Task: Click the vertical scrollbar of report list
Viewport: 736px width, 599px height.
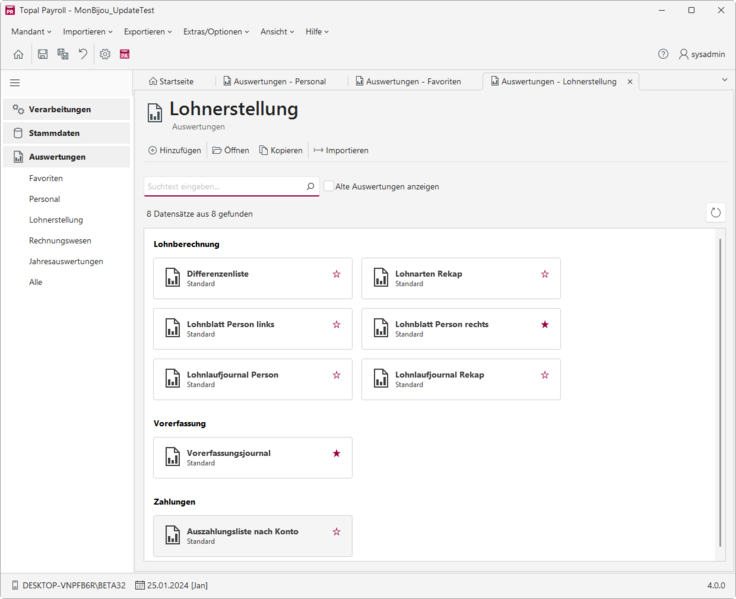Action: [x=720, y=392]
